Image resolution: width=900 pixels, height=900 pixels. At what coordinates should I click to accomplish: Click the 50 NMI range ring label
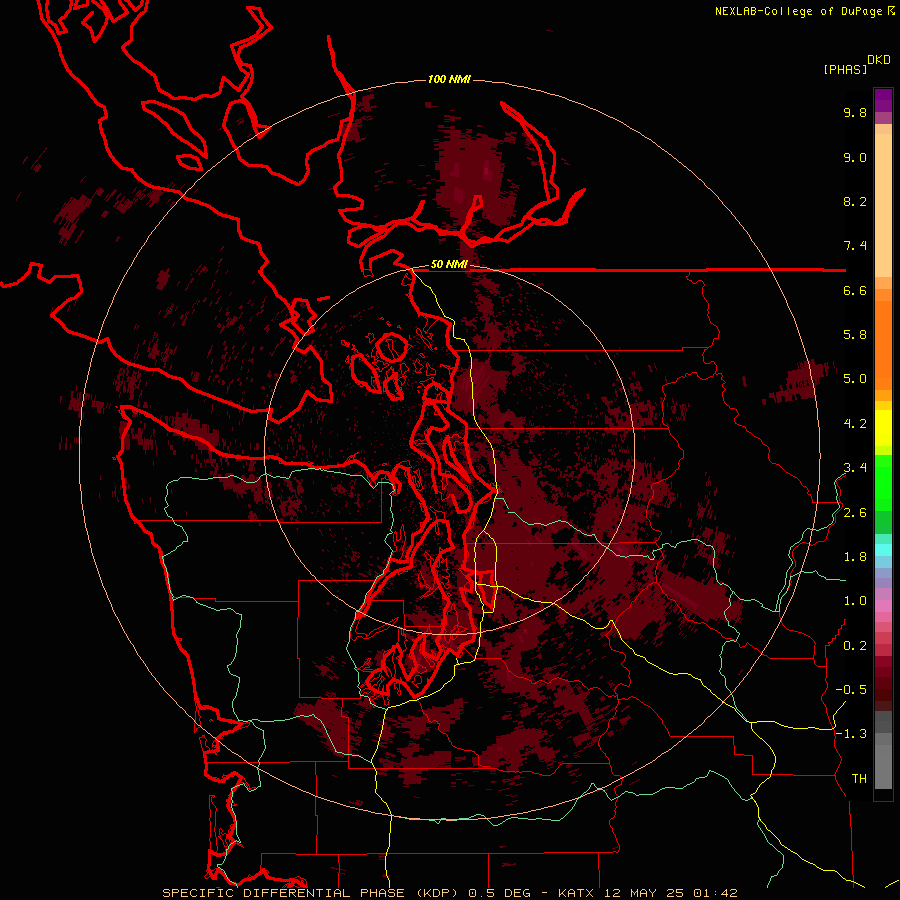tap(449, 264)
